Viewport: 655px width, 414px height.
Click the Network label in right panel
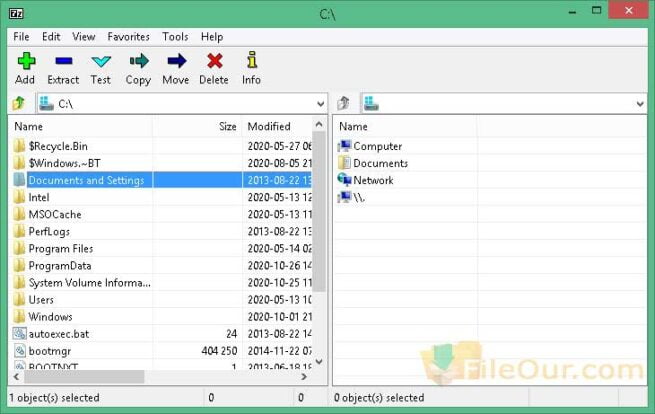coord(373,180)
